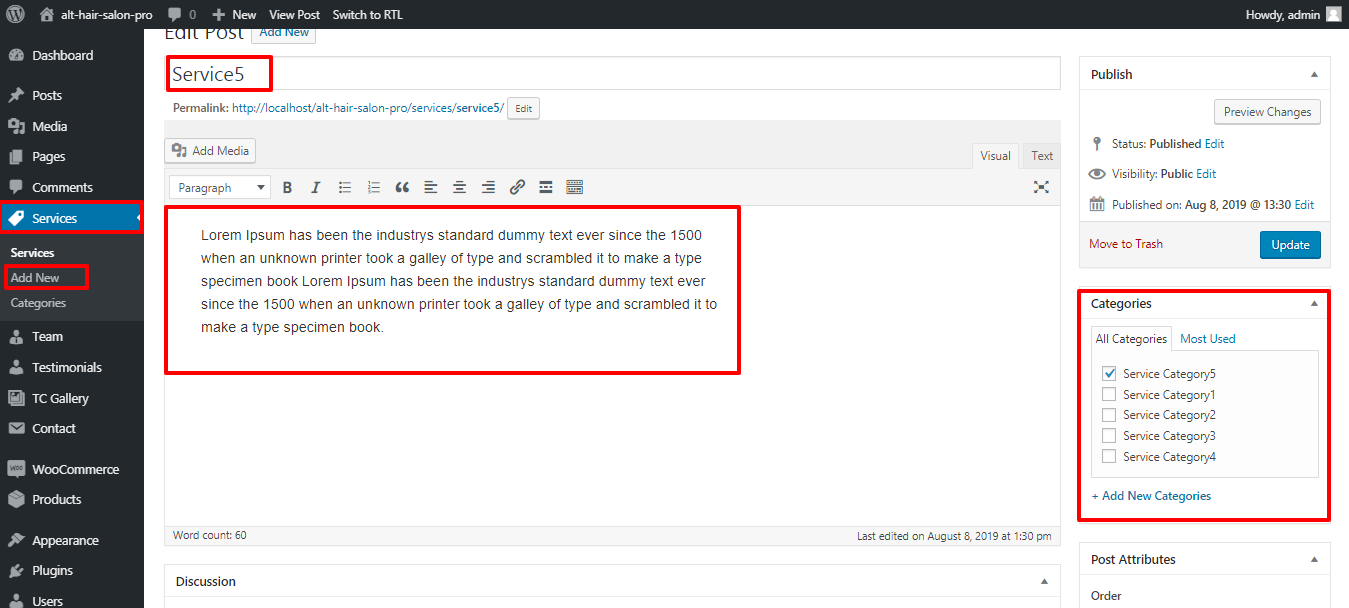Collapse the Publish panel
Screen dimensions: 1349x608
(x=1314, y=74)
